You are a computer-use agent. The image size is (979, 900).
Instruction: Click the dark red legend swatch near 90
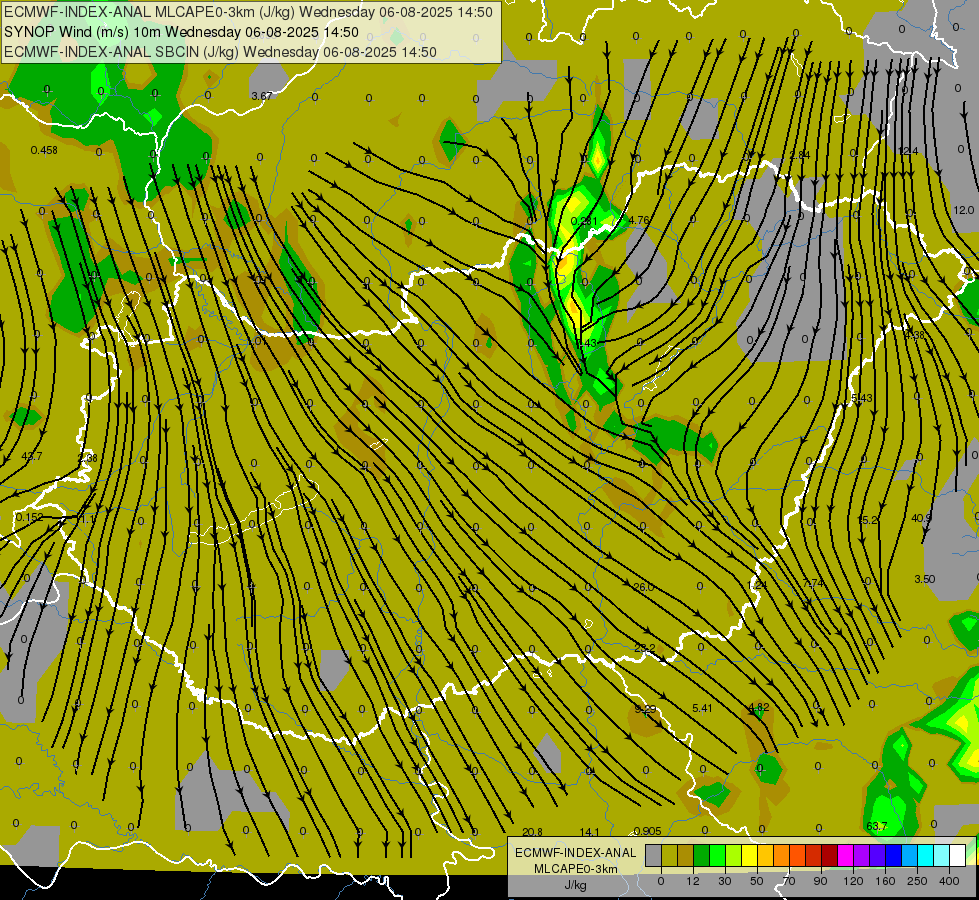pos(830,855)
